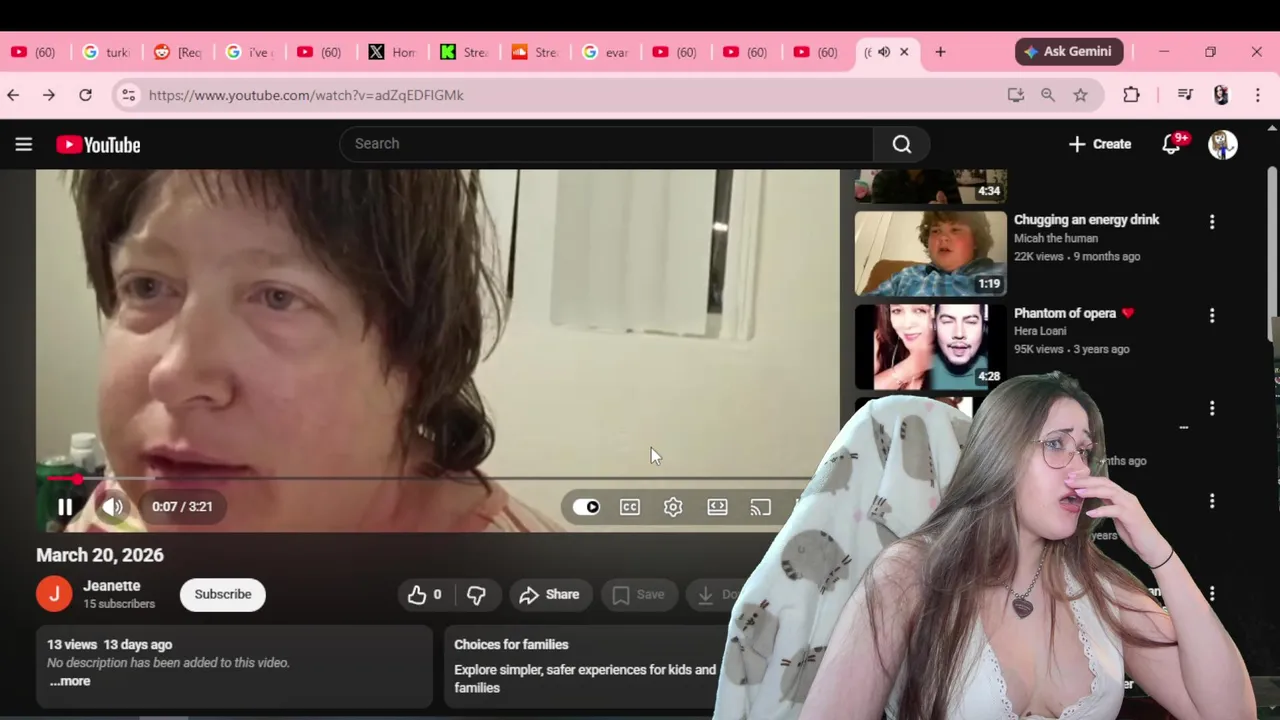Expand description with ...more

pyautogui.click(x=70, y=681)
